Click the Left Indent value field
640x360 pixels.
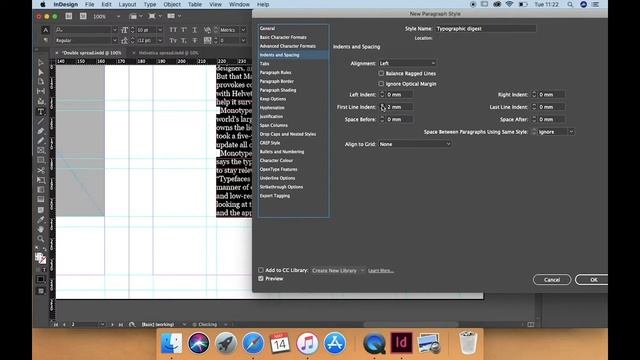[399, 94]
